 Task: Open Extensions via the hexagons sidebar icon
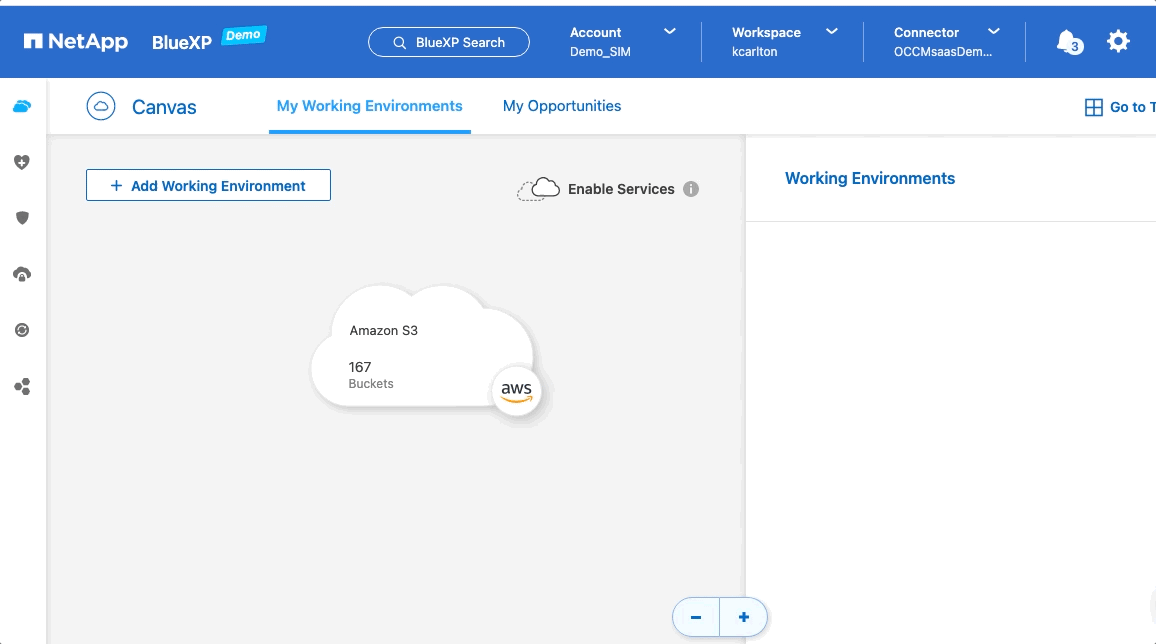coord(22,386)
